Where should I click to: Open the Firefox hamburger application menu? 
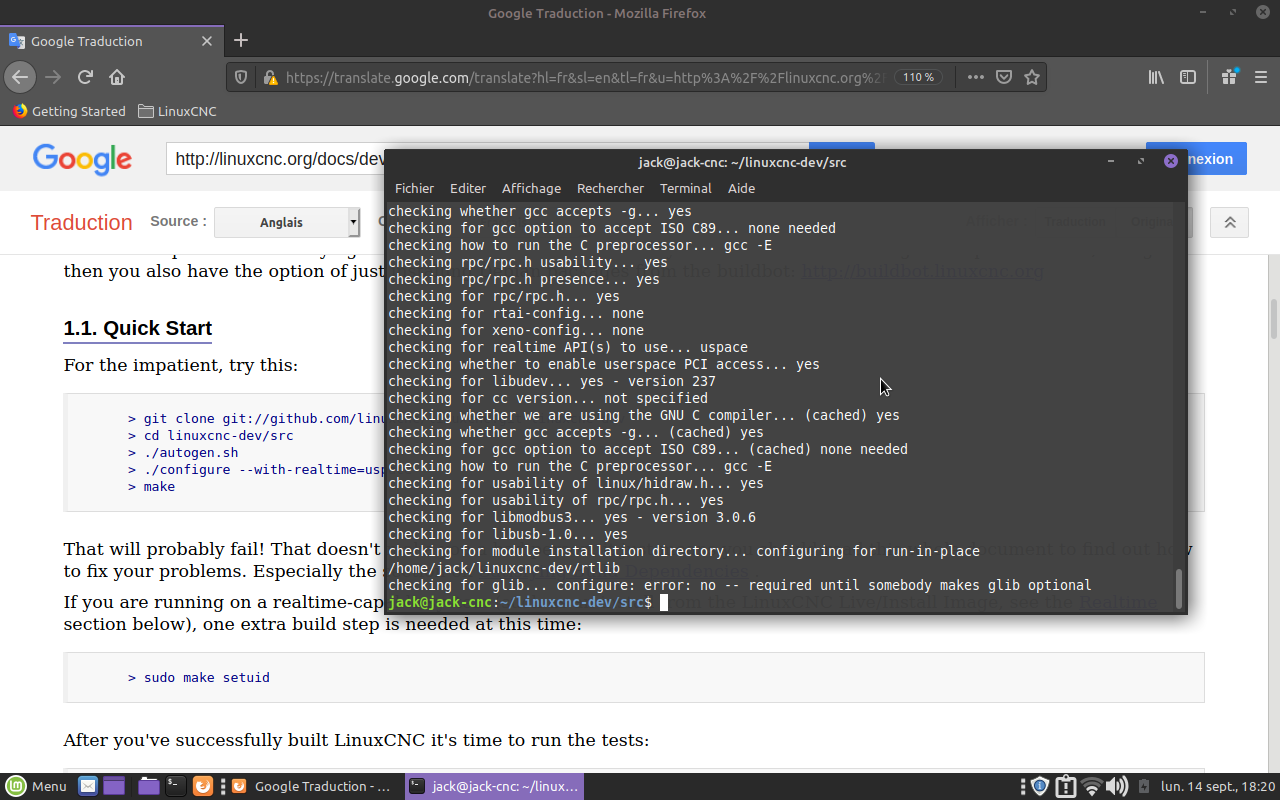(1261, 77)
